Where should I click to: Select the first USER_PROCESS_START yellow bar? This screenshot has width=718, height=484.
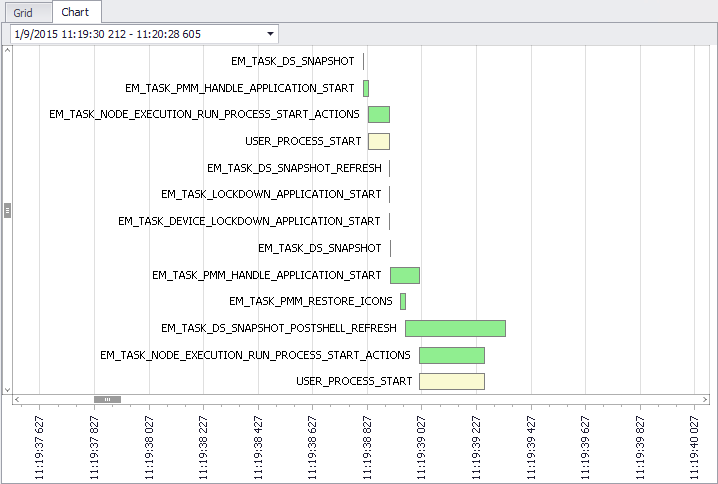pyautogui.click(x=379, y=141)
